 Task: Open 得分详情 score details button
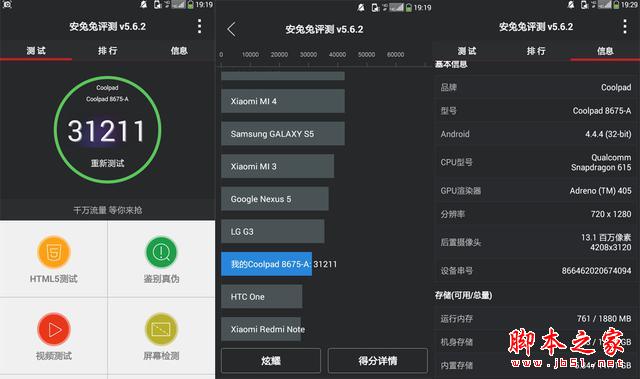(378, 361)
